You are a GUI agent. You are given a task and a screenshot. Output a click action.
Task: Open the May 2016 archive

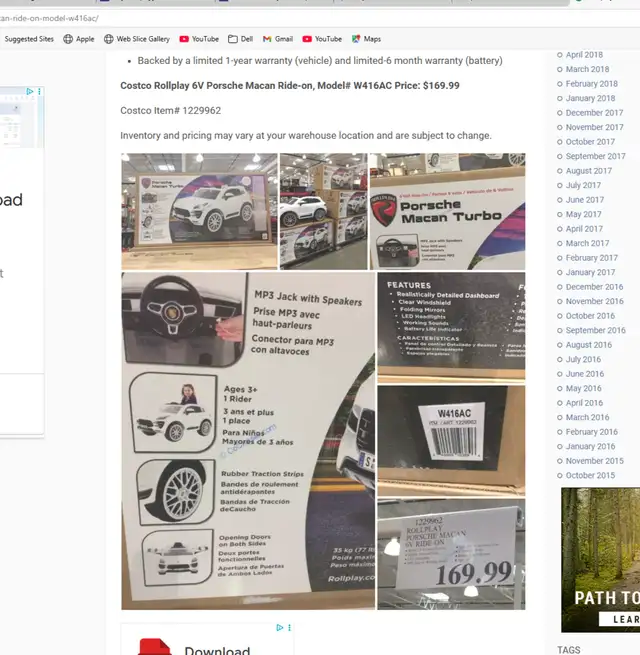[x=583, y=388]
